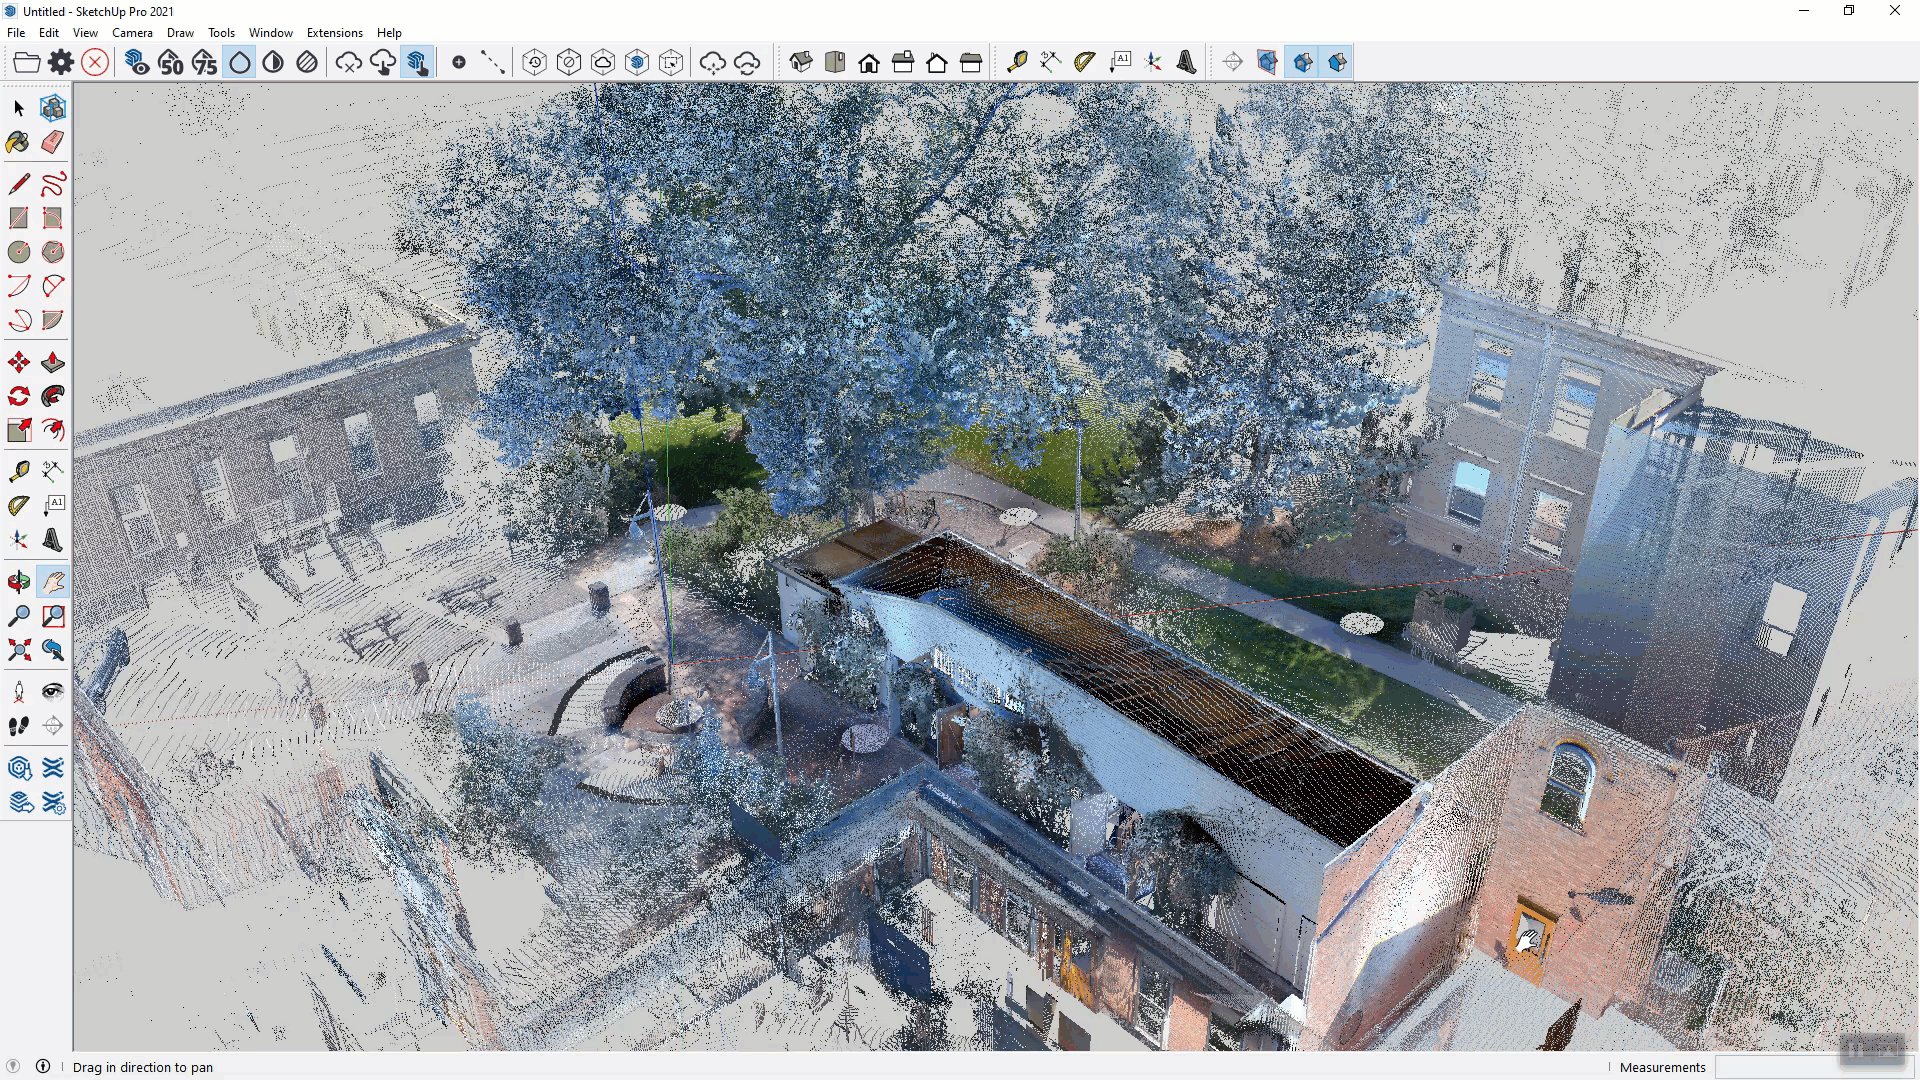The height and width of the screenshot is (1080, 1920).
Task: Open the Extensions menu
Action: [x=334, y=33]
